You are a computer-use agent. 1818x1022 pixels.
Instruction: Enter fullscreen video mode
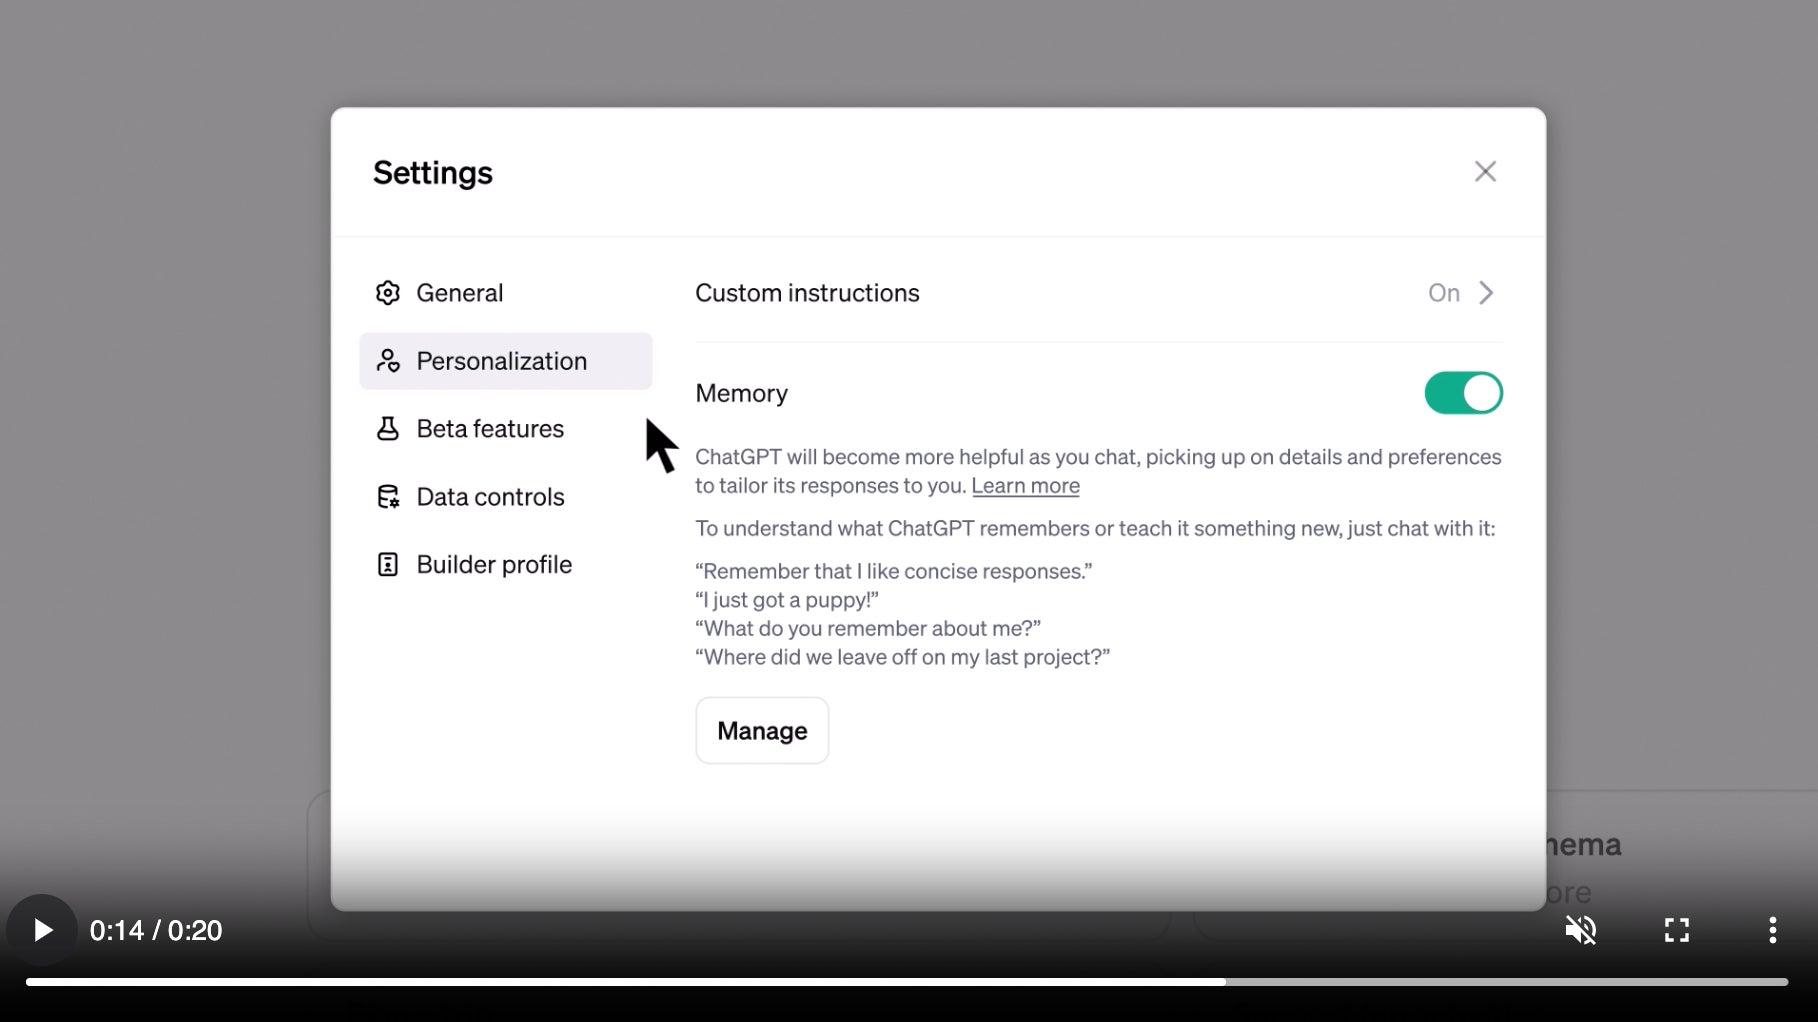pos(1677,930)
